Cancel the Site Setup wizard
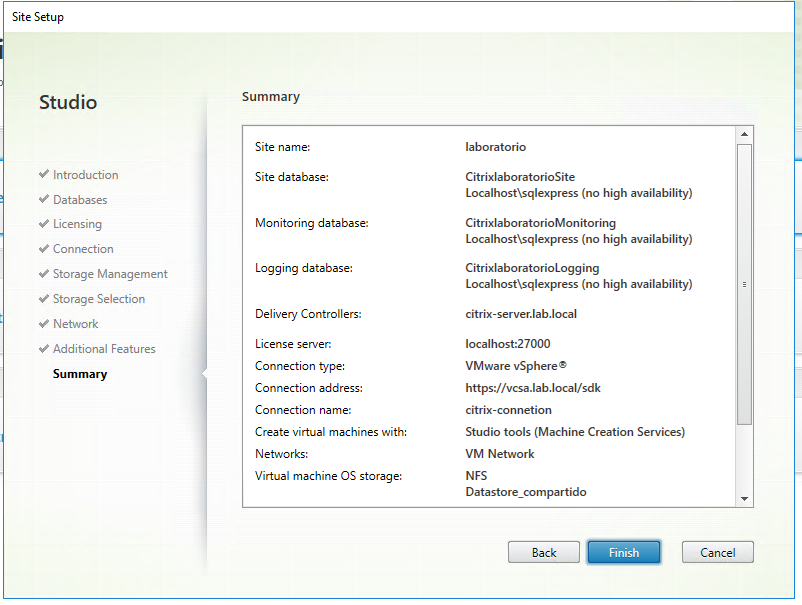This screenshot has width=802, height=605. [718, 552]
